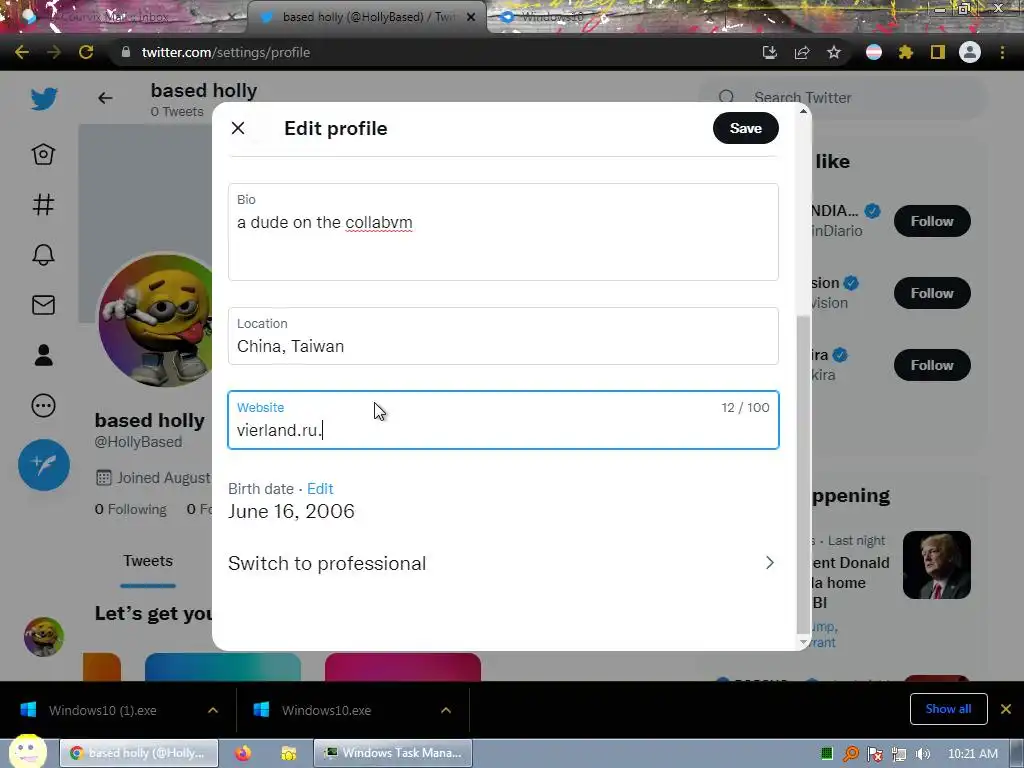The width and height of the screenshot is (1024, 768).
Task: Open Switch to professional
Action: (x=502, y=563)
